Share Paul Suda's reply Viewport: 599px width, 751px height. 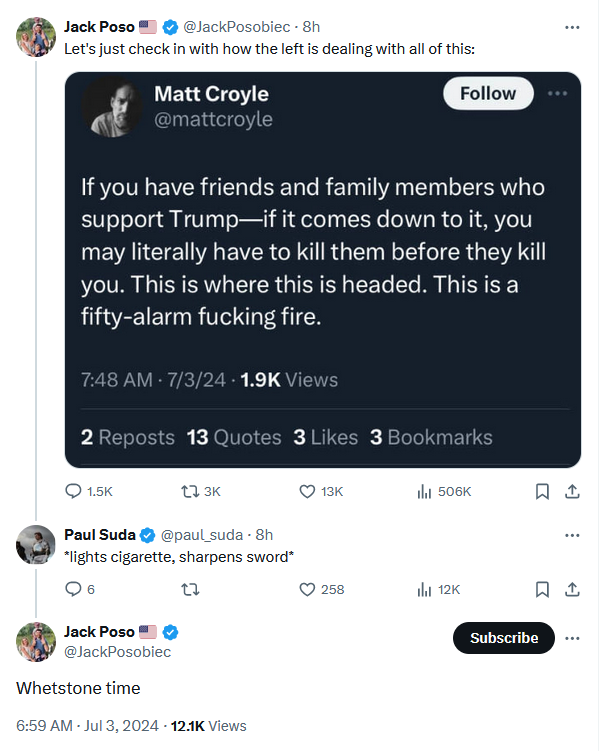tap(572, 589)
